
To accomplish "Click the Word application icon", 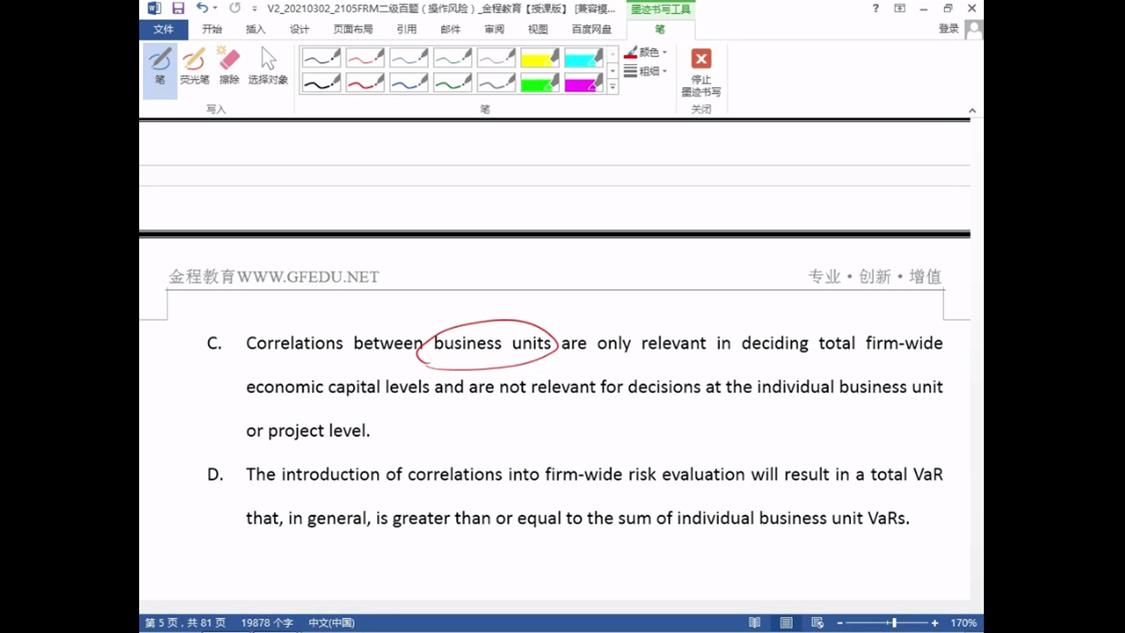I will 154,8.
